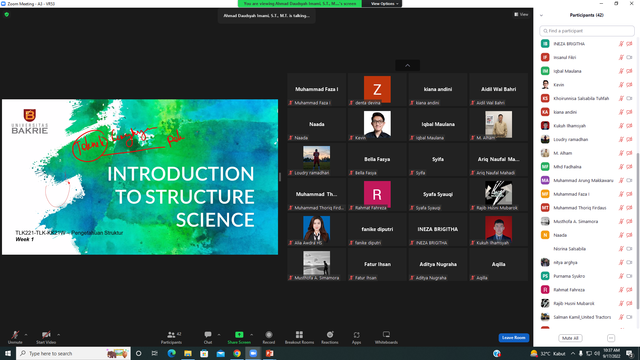Open video options arrow next to Start Video
Viewport: 640px width, 360px height.
[x=58, y=335]
